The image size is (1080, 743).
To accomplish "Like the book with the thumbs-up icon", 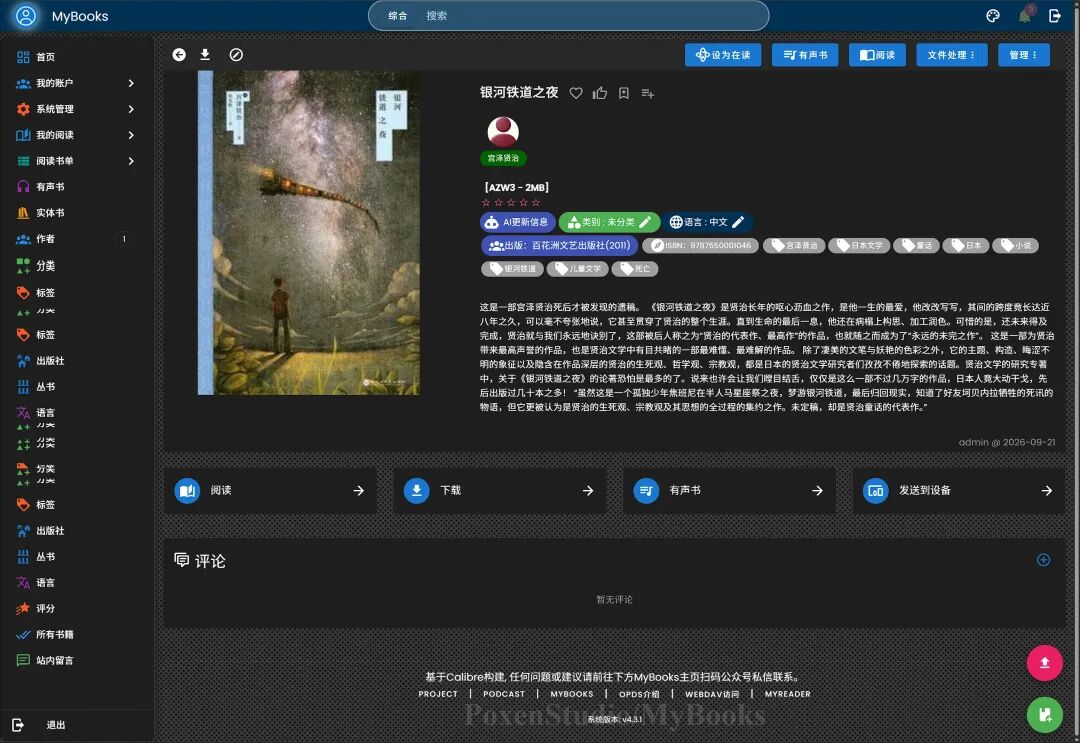I will coord(600,93).
